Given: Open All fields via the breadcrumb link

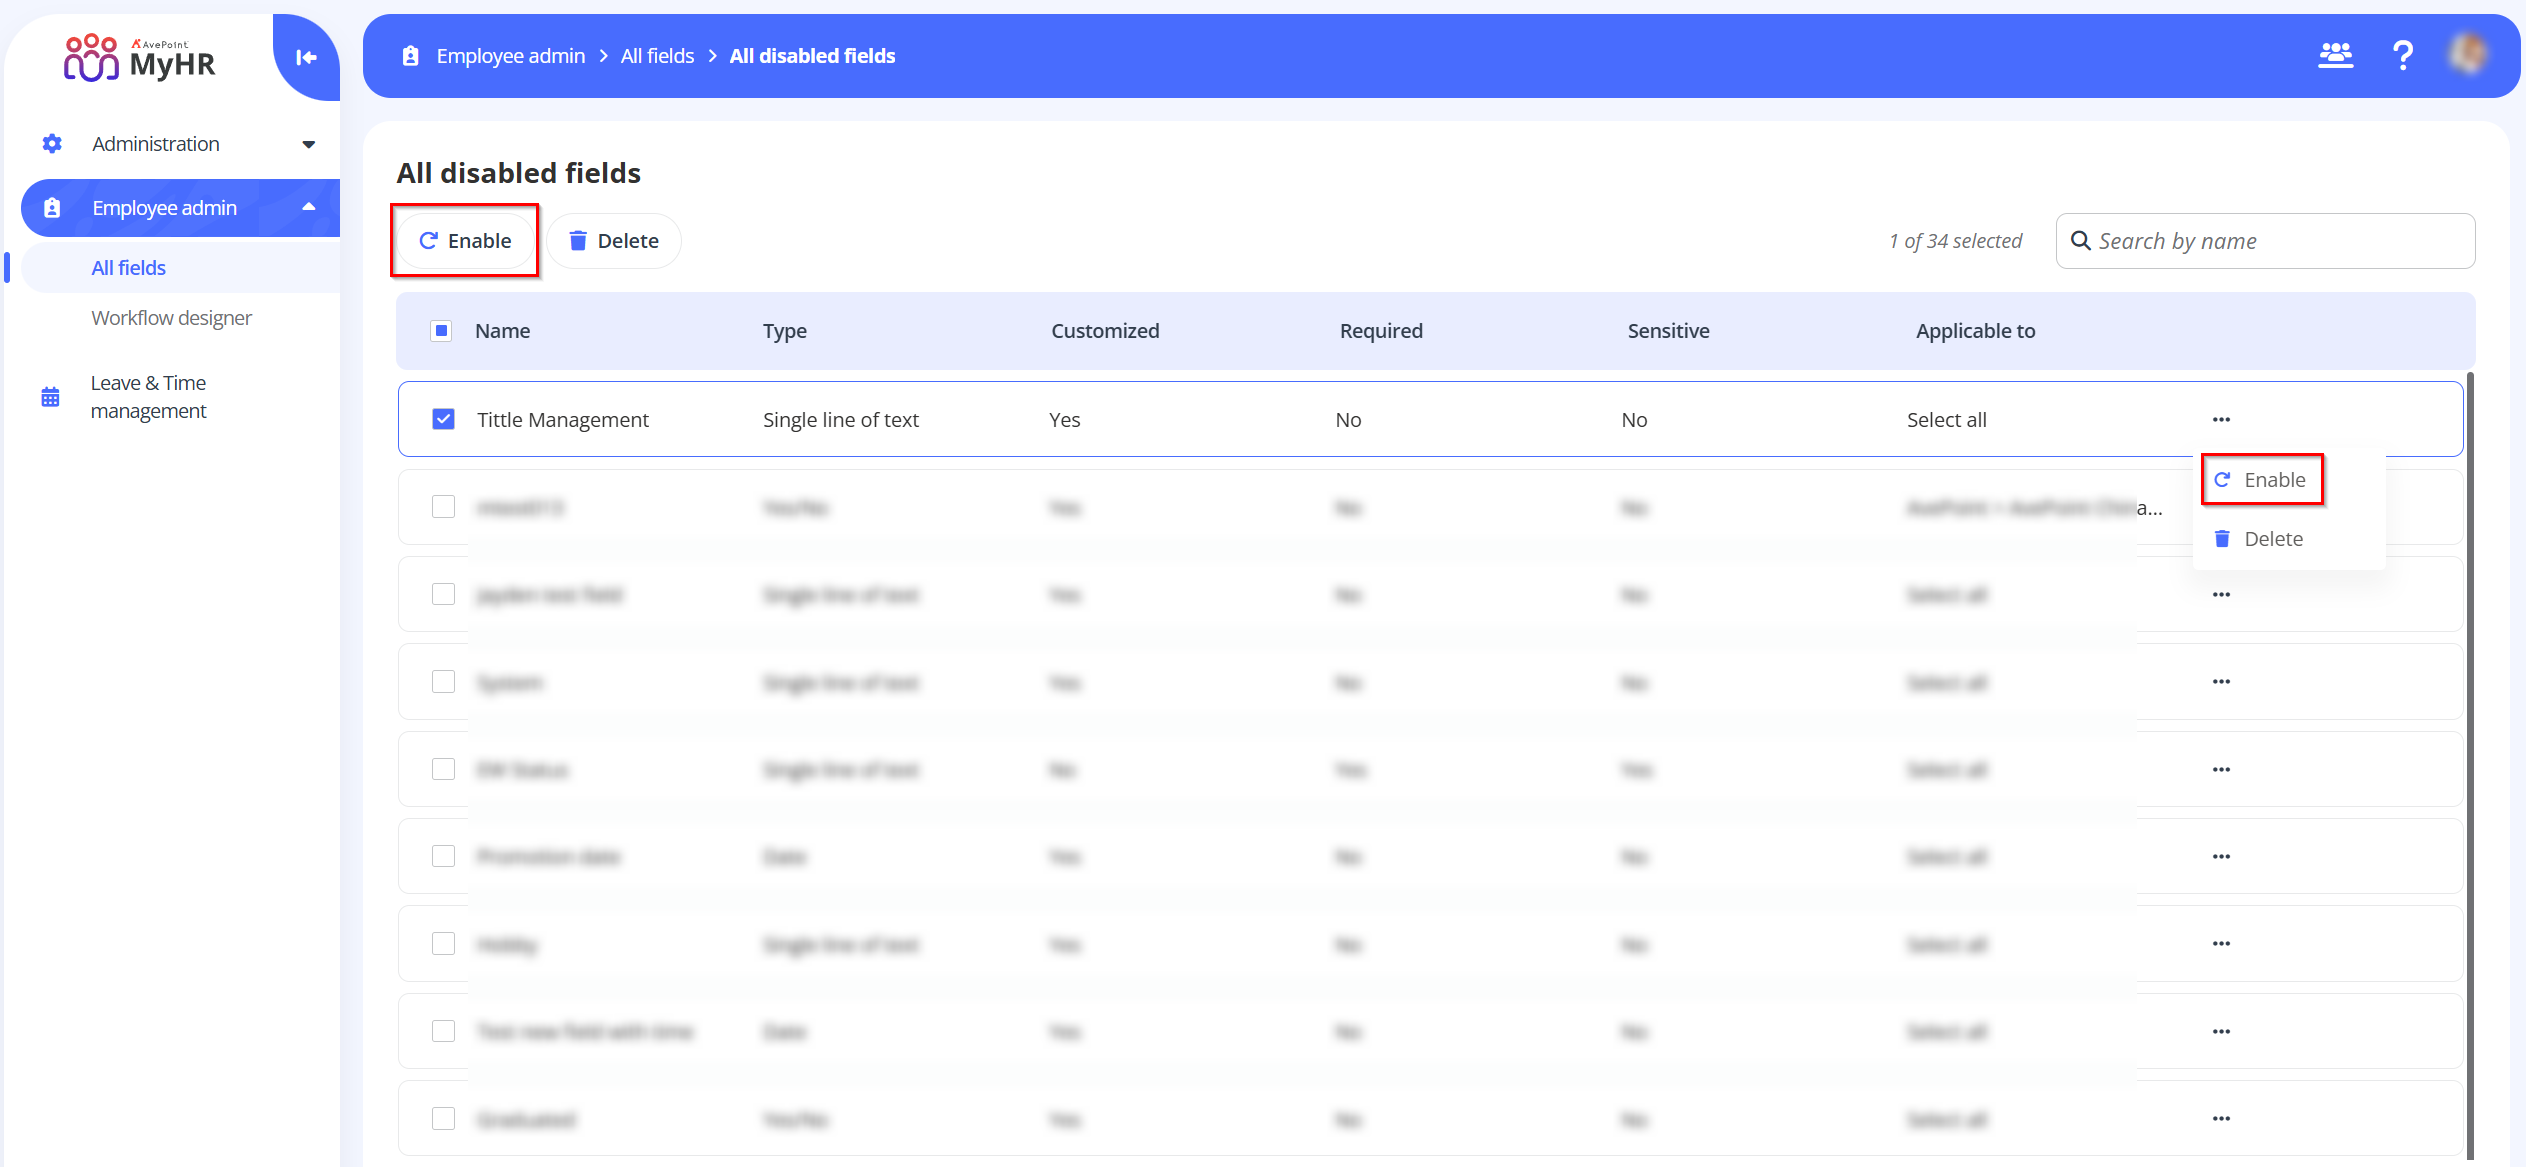Looking at the screenshot, I should click(x=657, y=55).
